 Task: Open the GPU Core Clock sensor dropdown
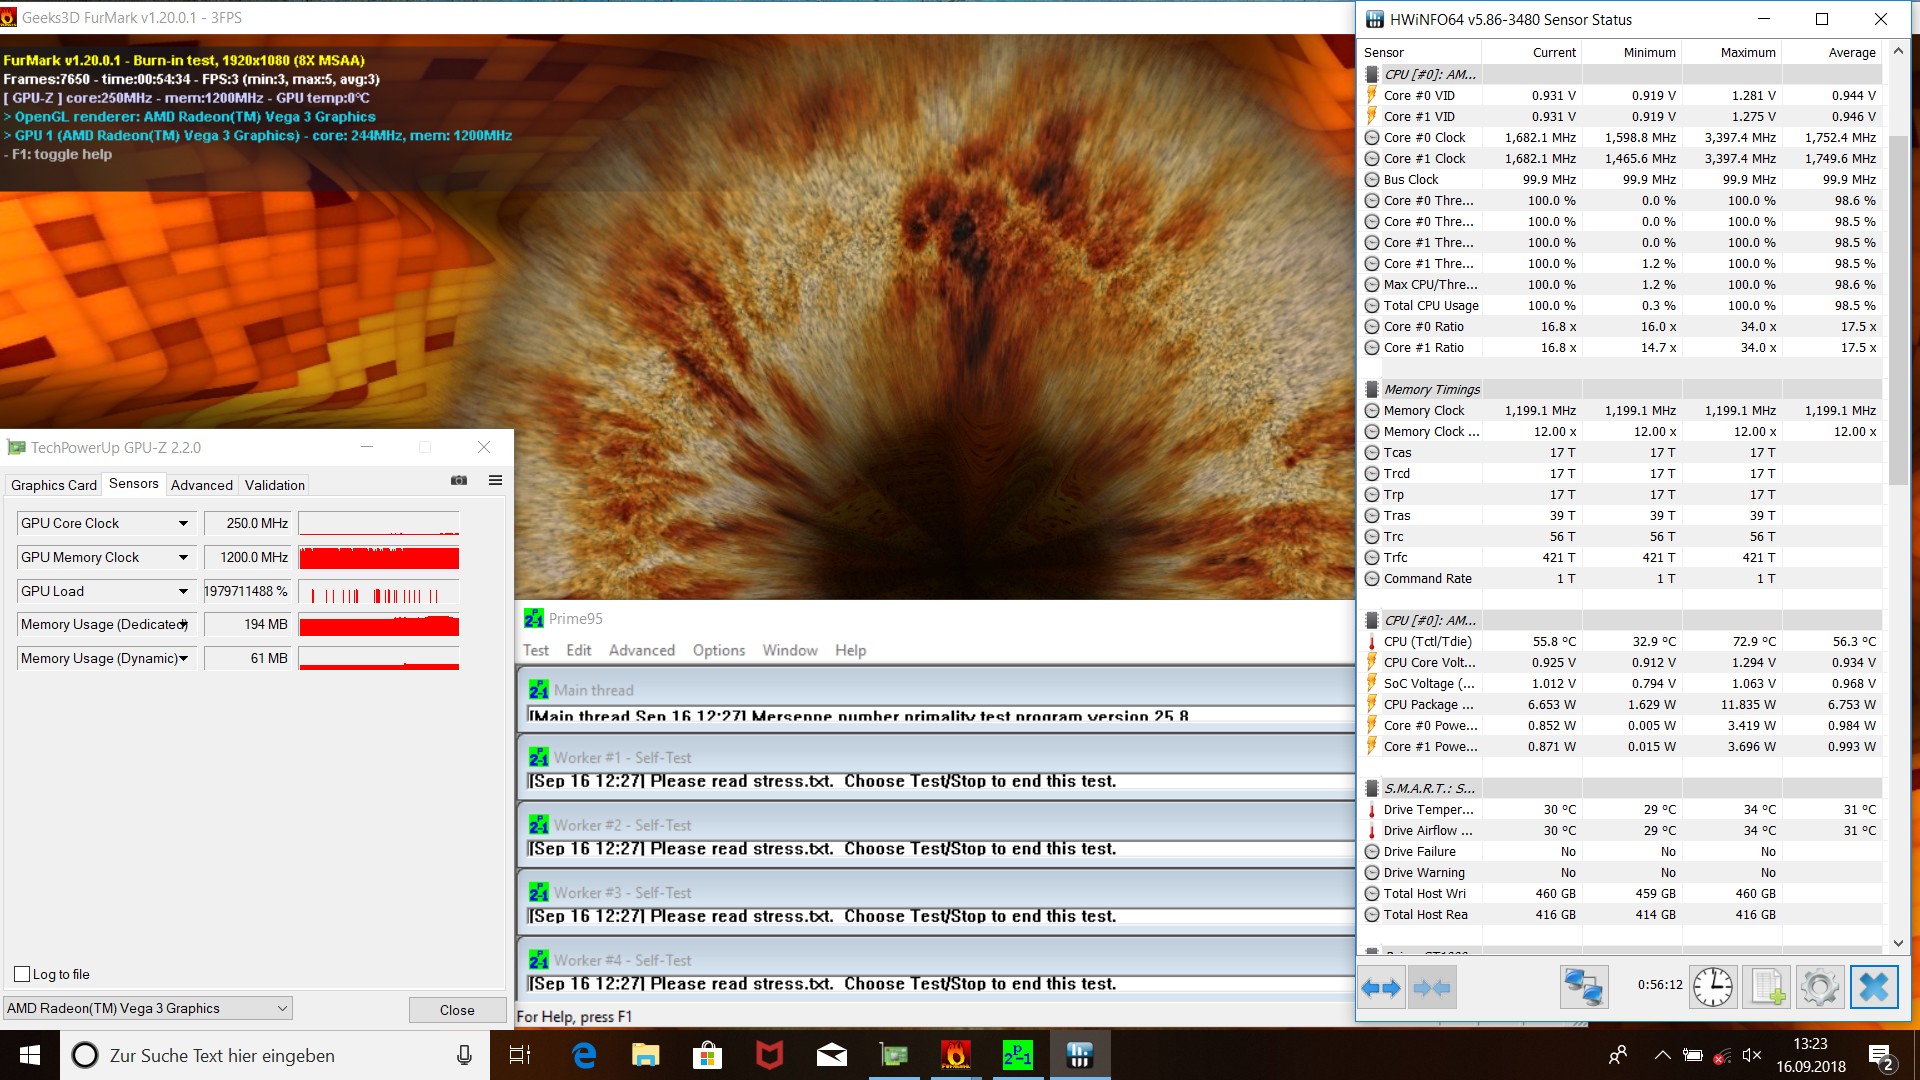coord(183,523)
